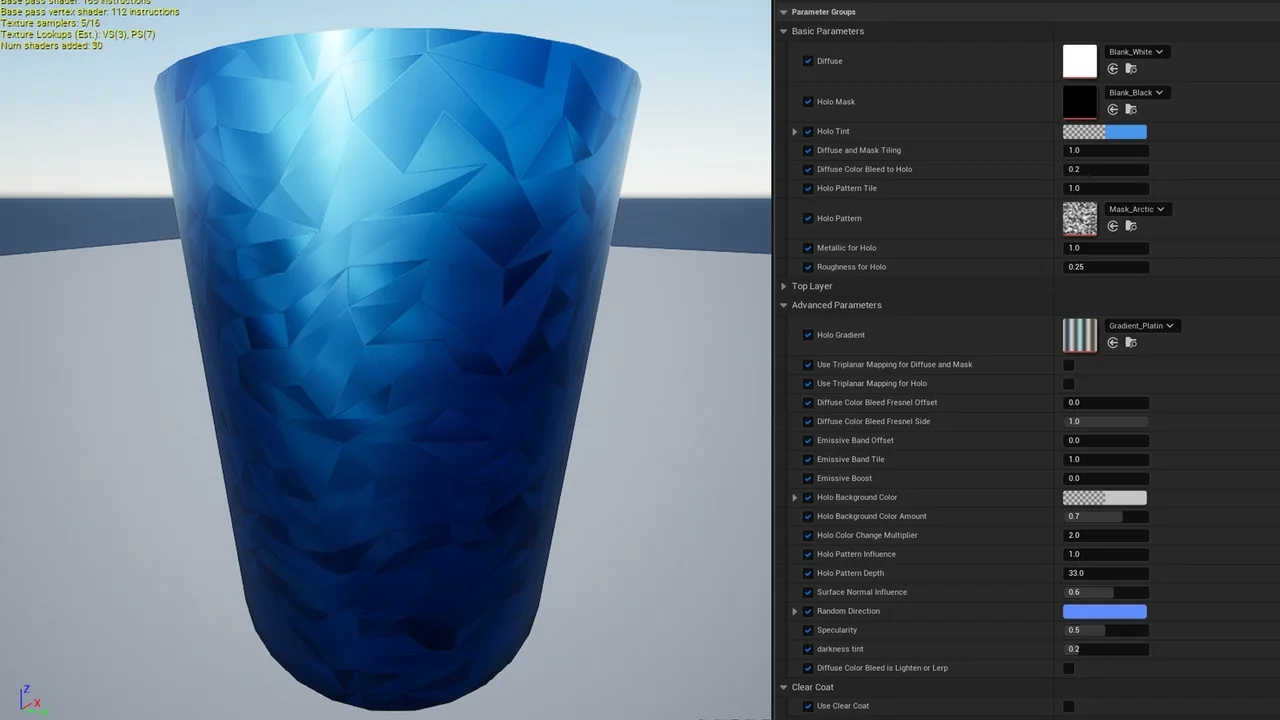The image size is (1280, 720).
Task: Click Use Selected Asset arrow for Holo Mask
Action: click(1113, 110)
